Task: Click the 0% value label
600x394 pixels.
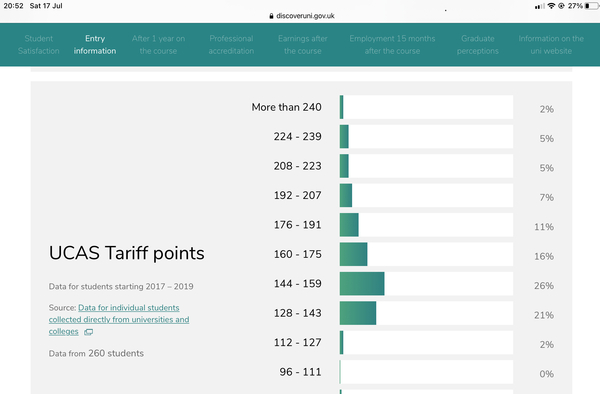Action: (x=546, y=374)
